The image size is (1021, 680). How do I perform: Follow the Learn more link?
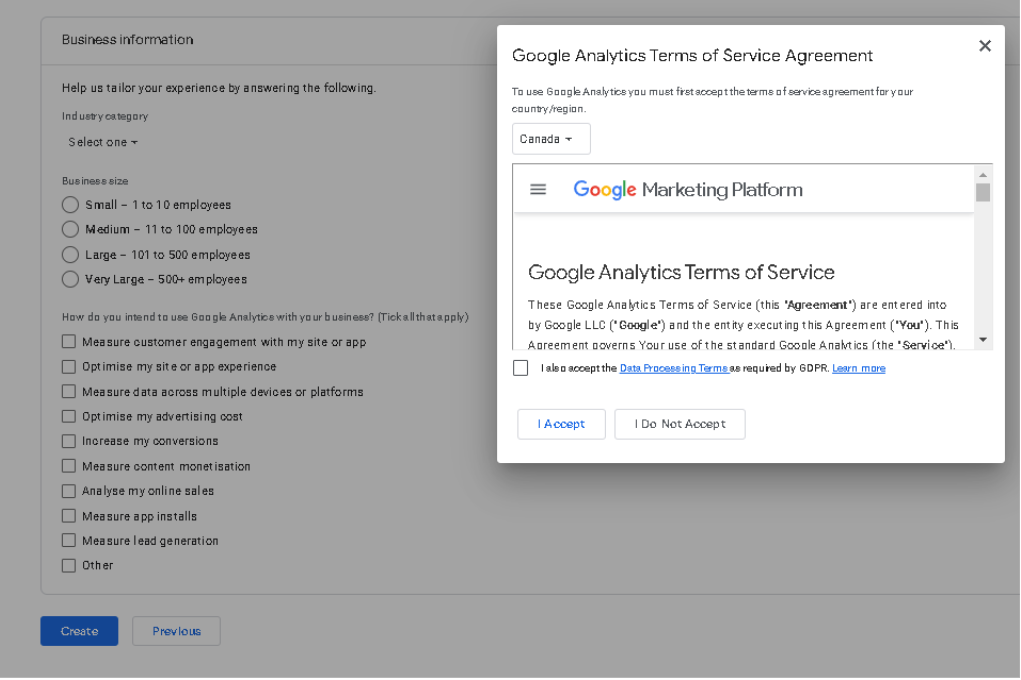(858, 368)
